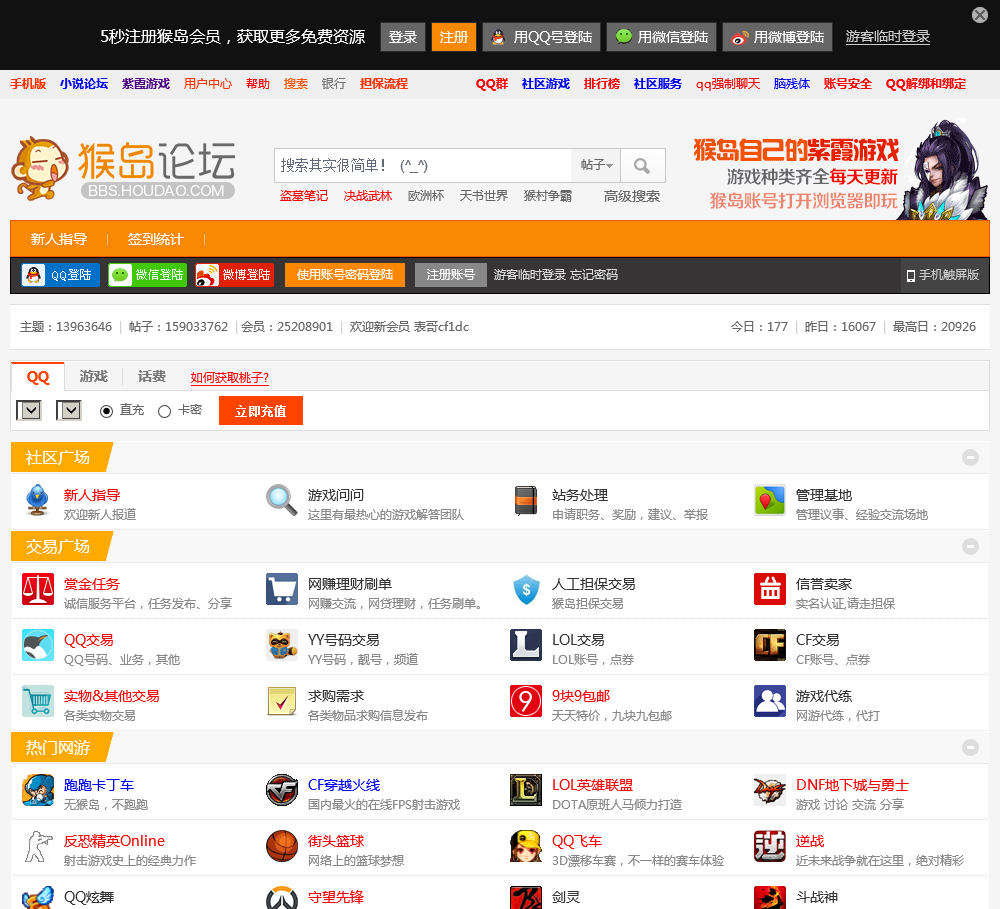1000x909 pixels.
Task: Close the top registration banner
Action: [x=980, y=15]
